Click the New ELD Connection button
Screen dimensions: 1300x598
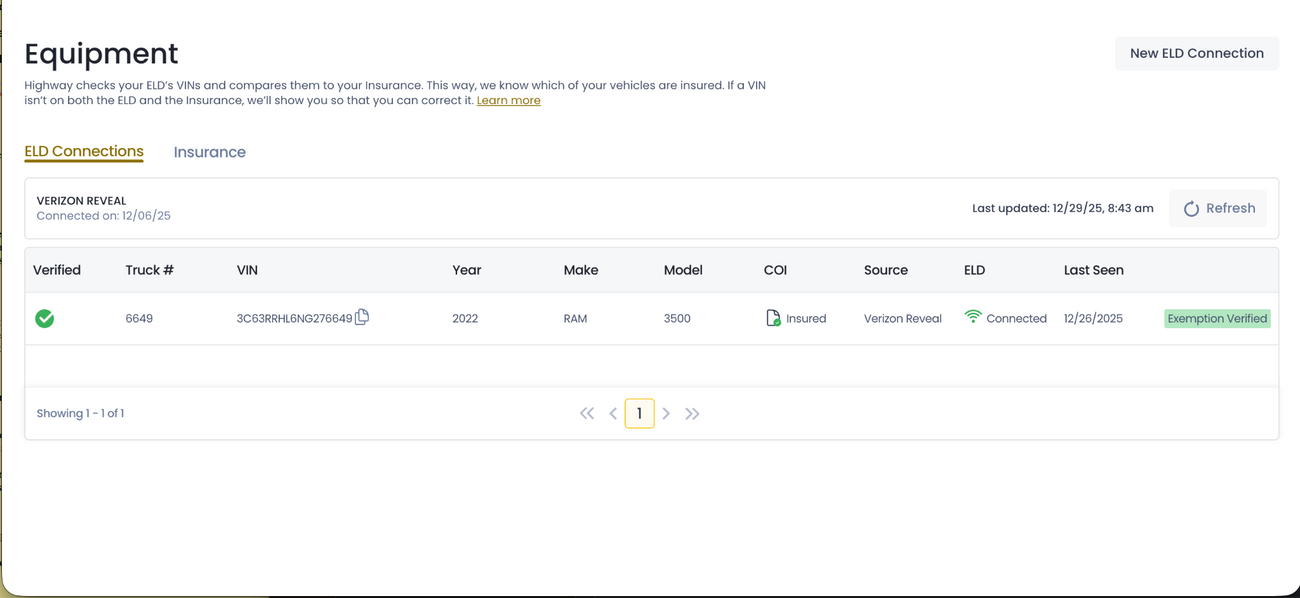(x=1196, y=53)
